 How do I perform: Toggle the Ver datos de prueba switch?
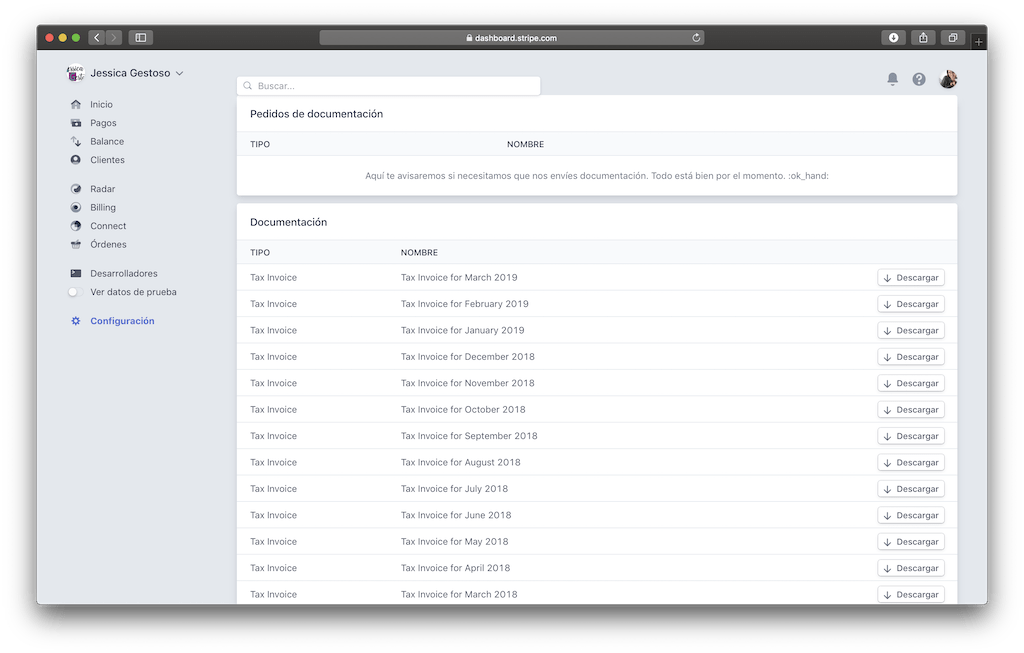(x=74, y=292)
